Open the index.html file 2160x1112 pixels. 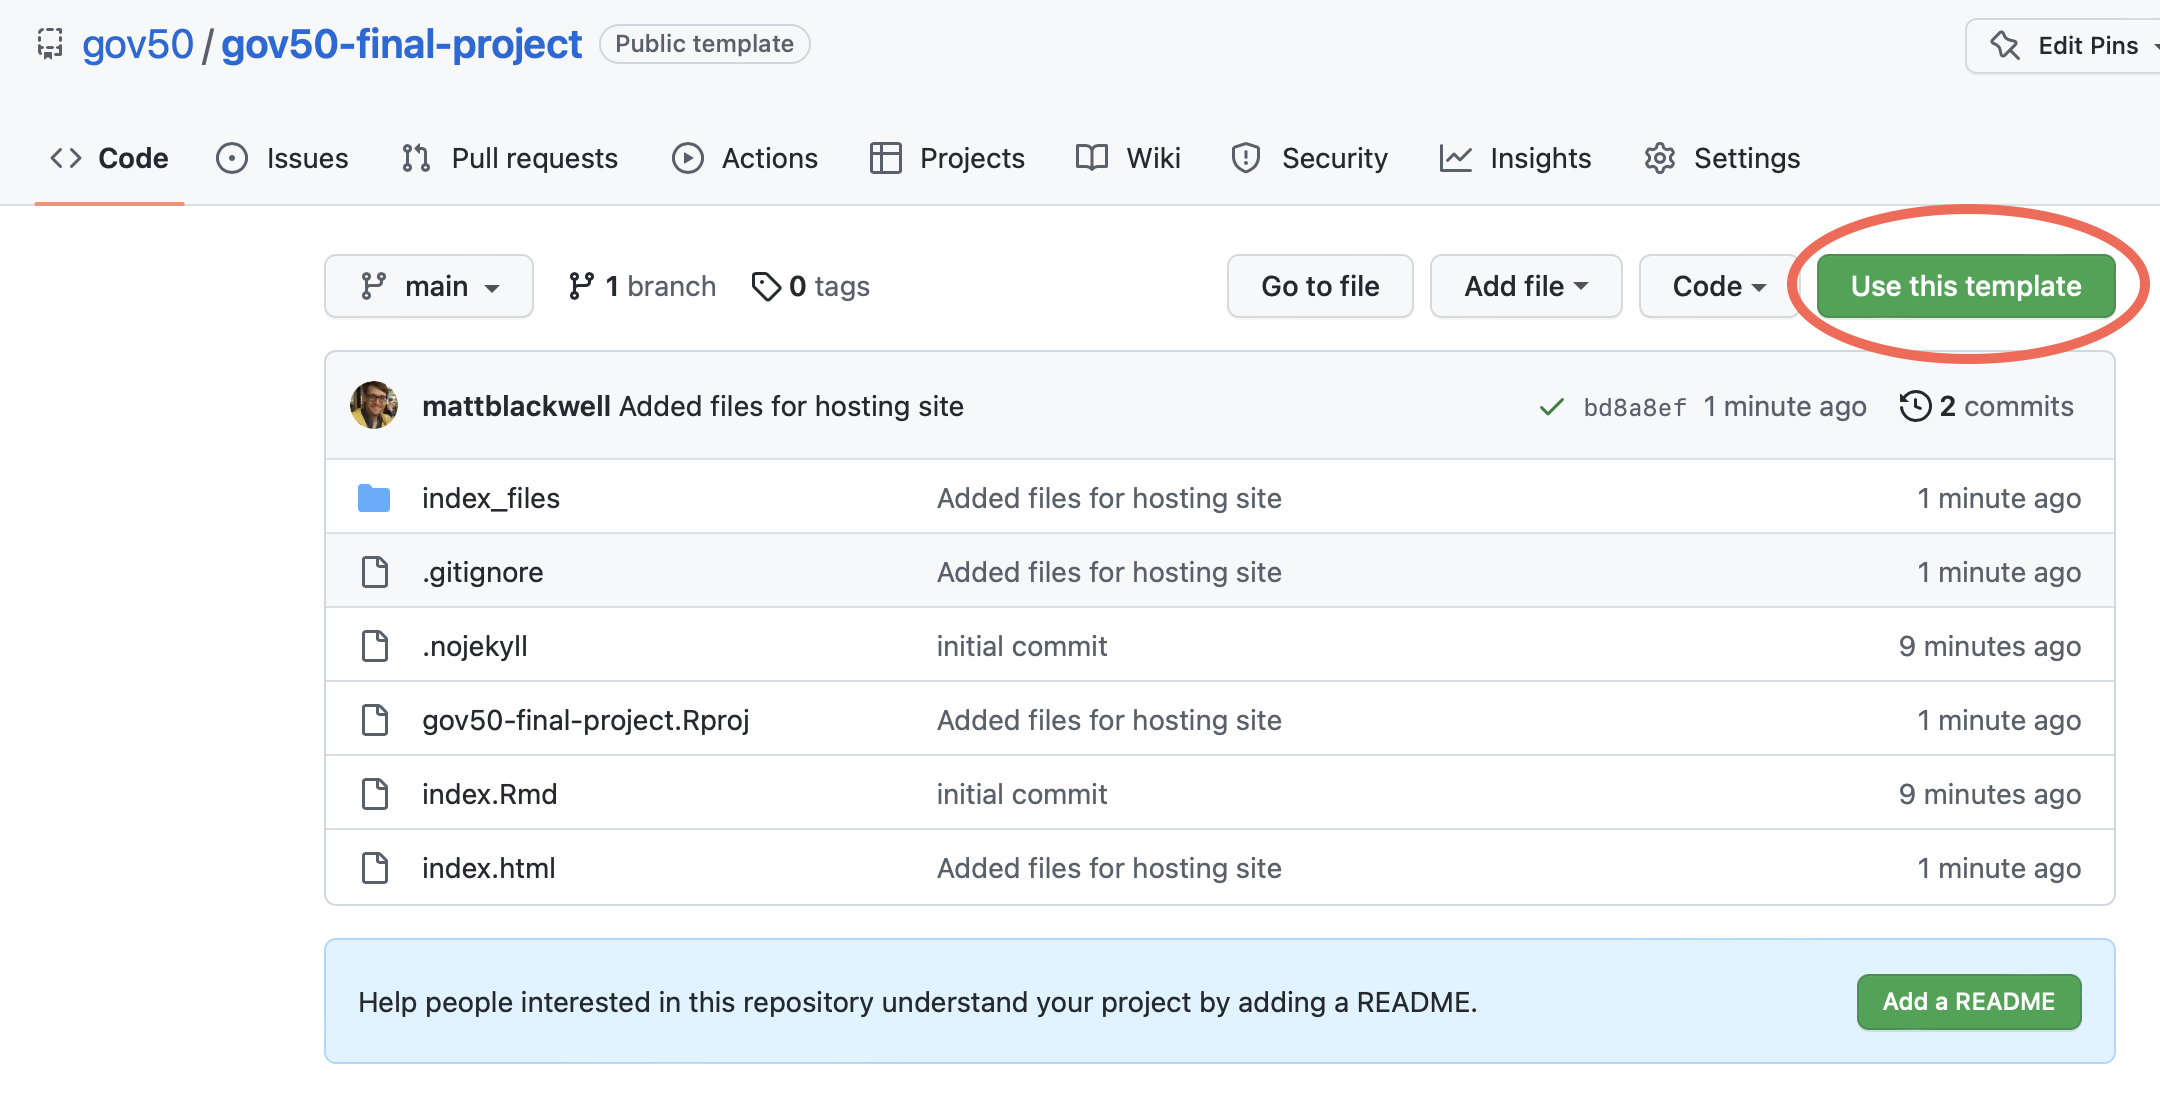pos(489,868)
